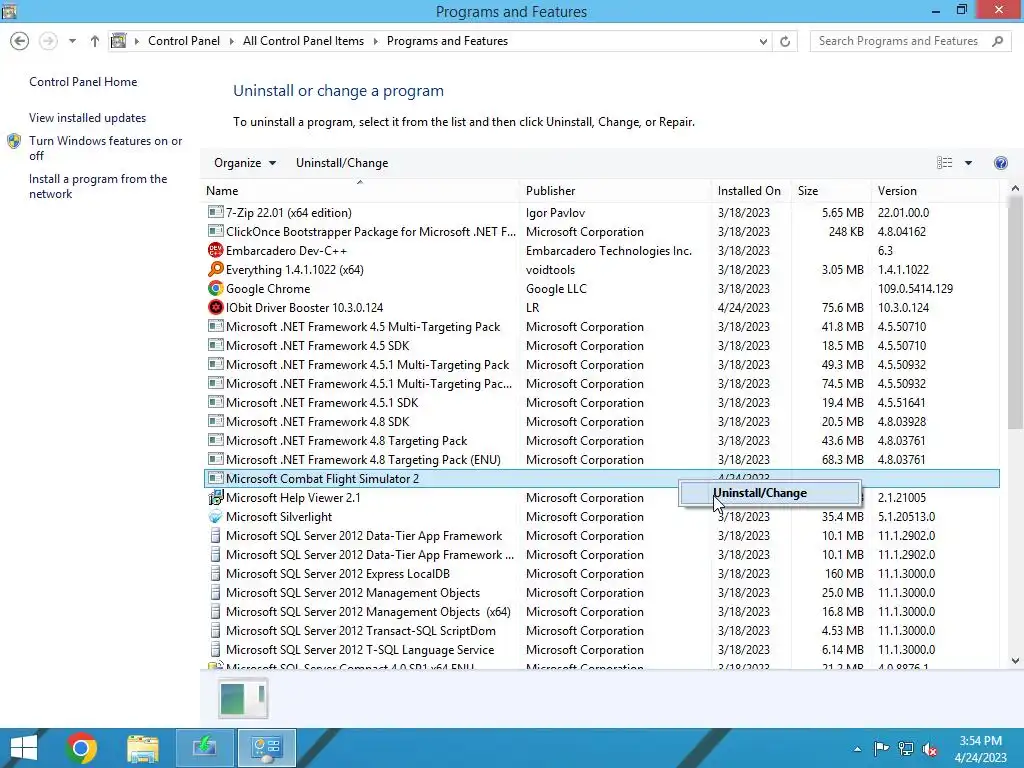
Task: Sort list by Installed On column
Action: pos(749,191)
